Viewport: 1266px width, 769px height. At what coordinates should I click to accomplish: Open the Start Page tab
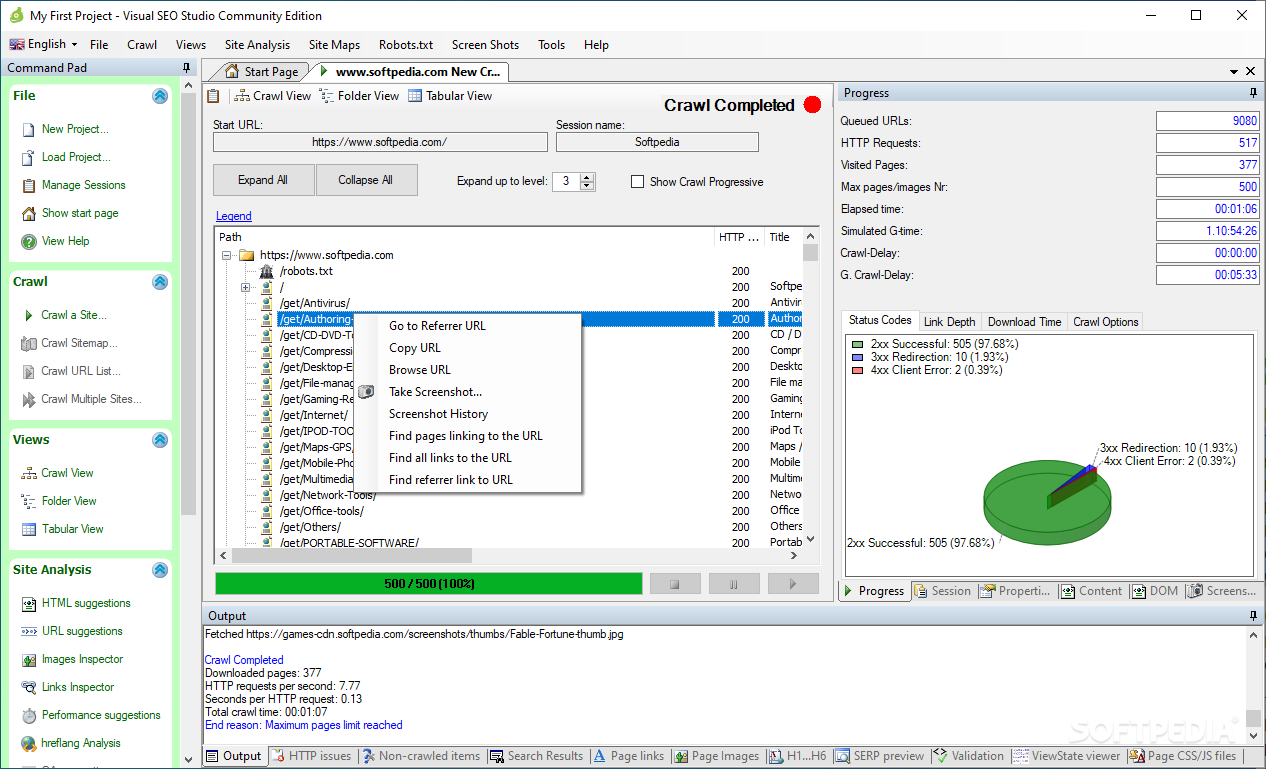[x=261, y=72]
